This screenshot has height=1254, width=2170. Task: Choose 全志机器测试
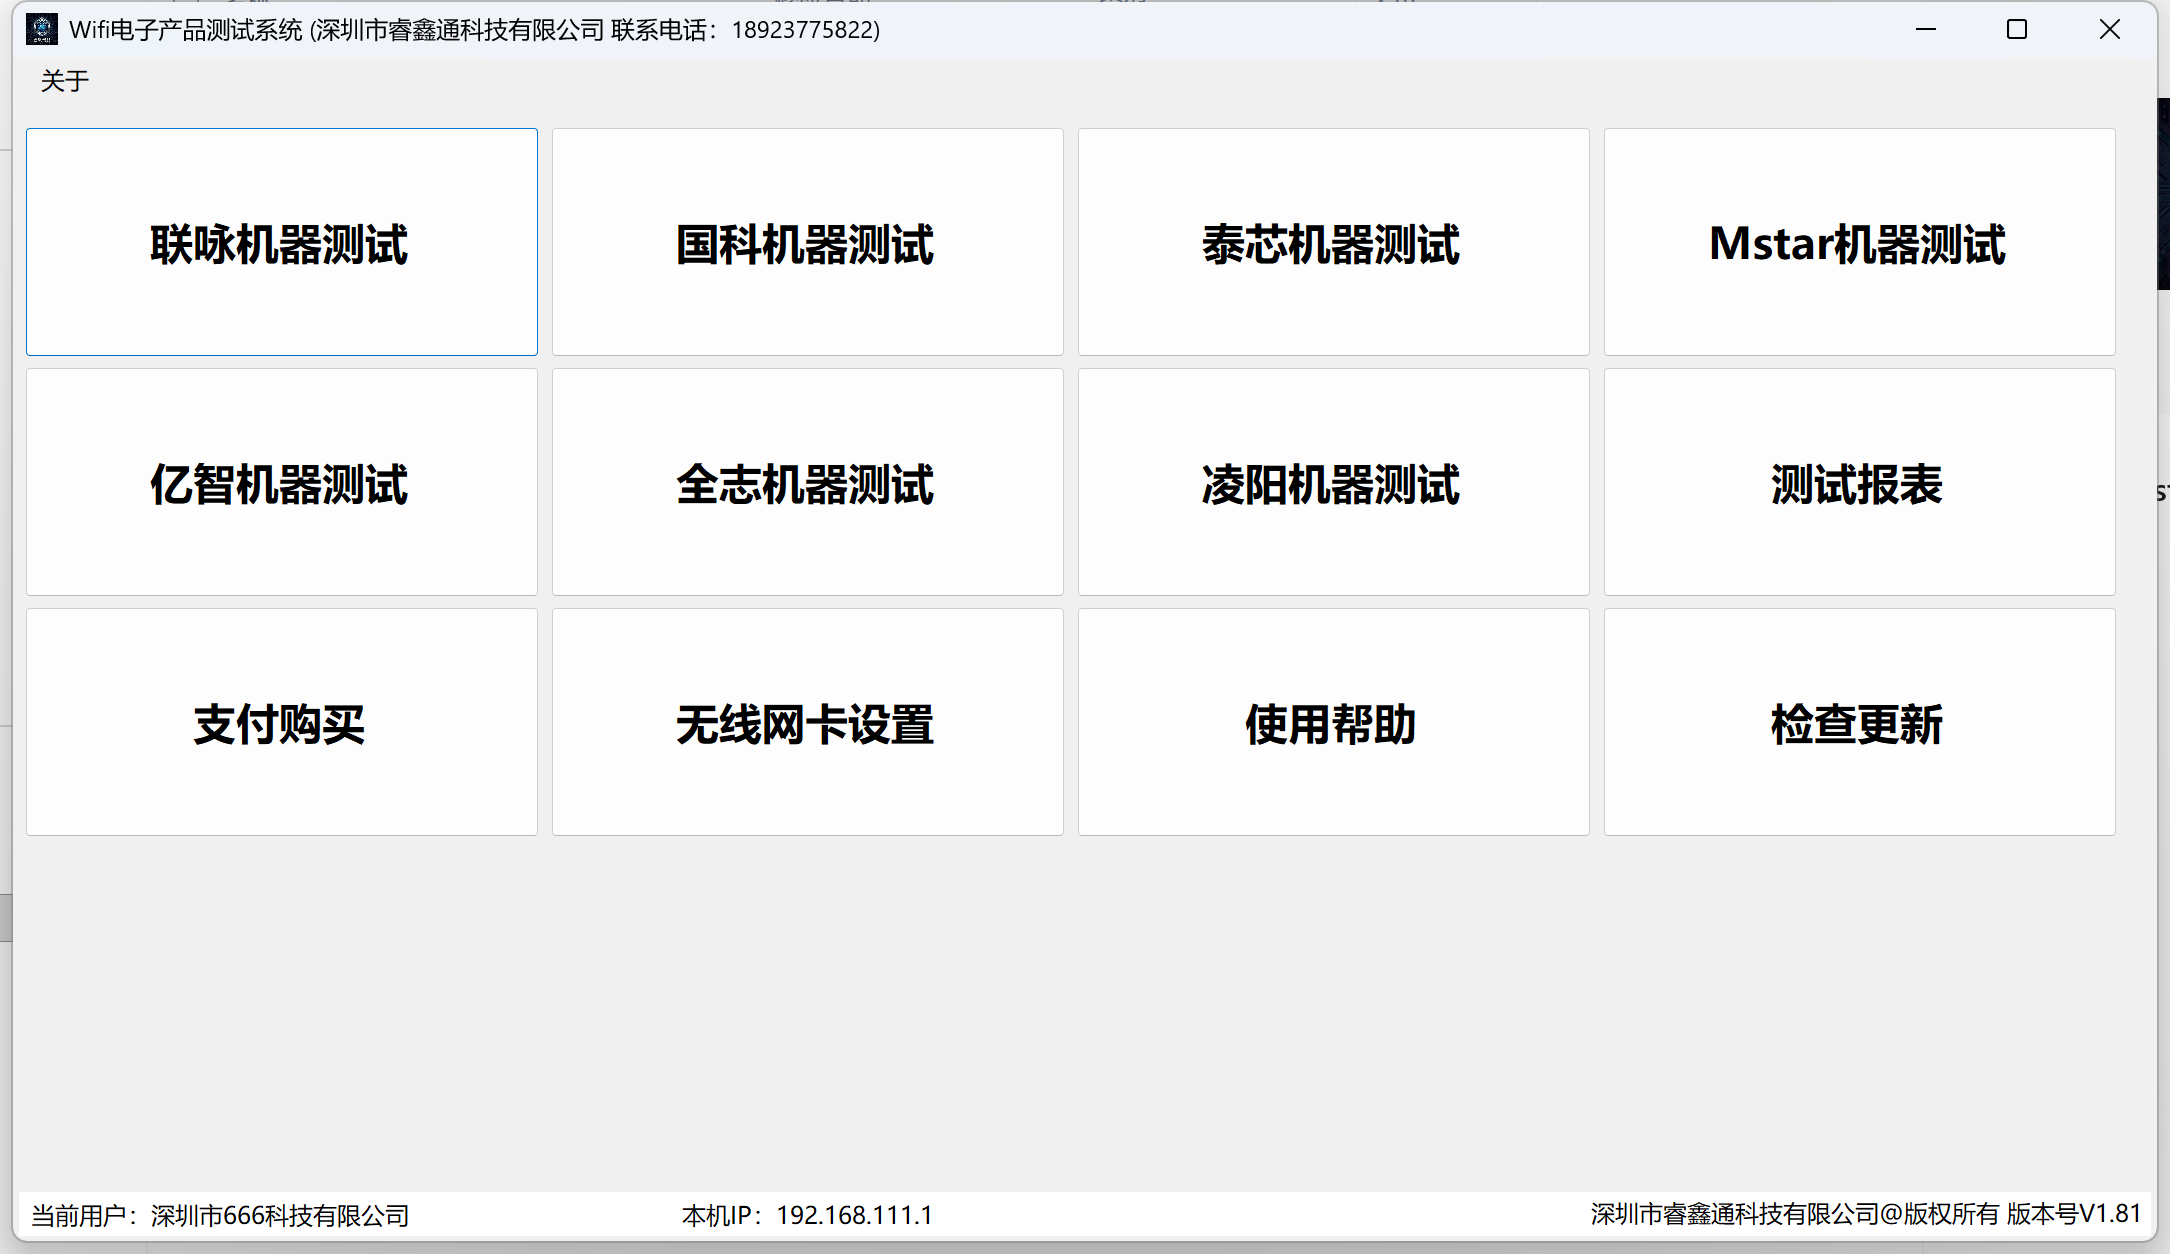click(x=808, y=482)
